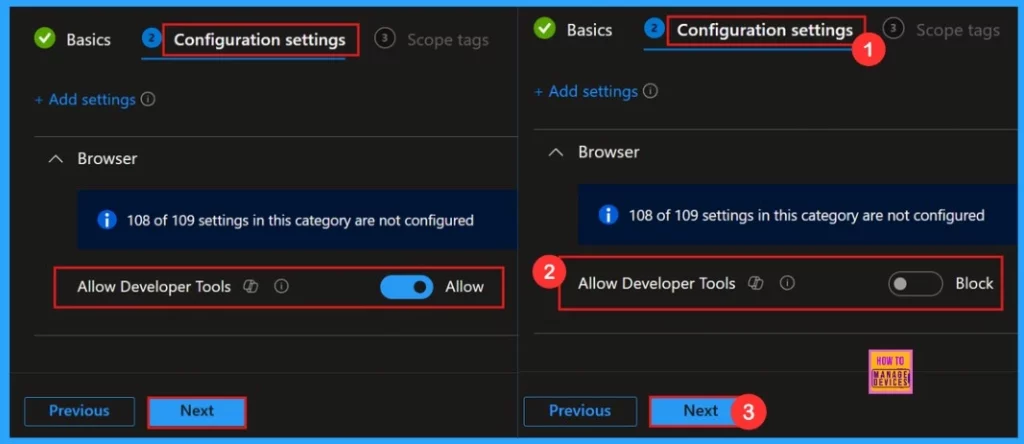Click the green checkmark beside Basics in left panel
The image size is (1024, 444).
[45, 39]
